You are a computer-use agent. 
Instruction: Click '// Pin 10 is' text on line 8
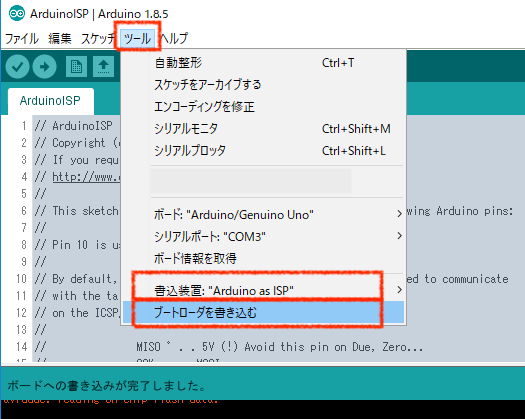(71, 245)
